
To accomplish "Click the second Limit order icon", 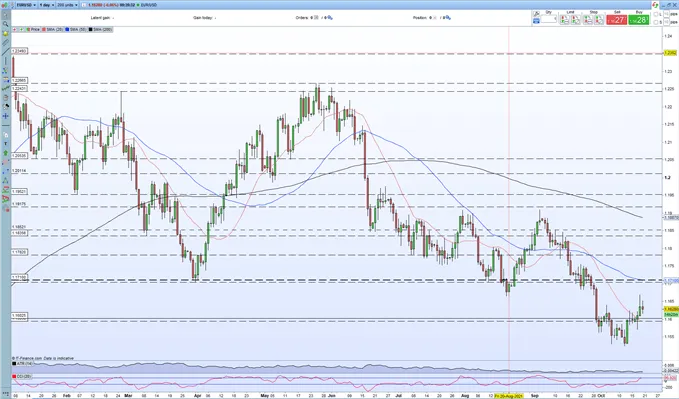I will [576, 19].
